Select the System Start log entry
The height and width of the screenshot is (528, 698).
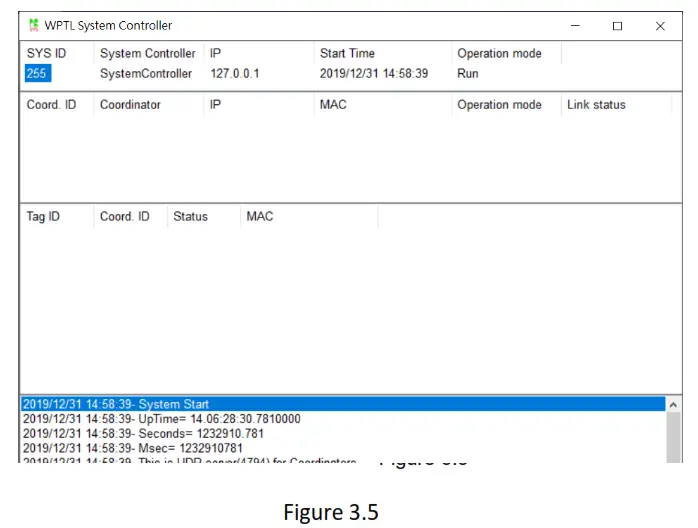343,404
